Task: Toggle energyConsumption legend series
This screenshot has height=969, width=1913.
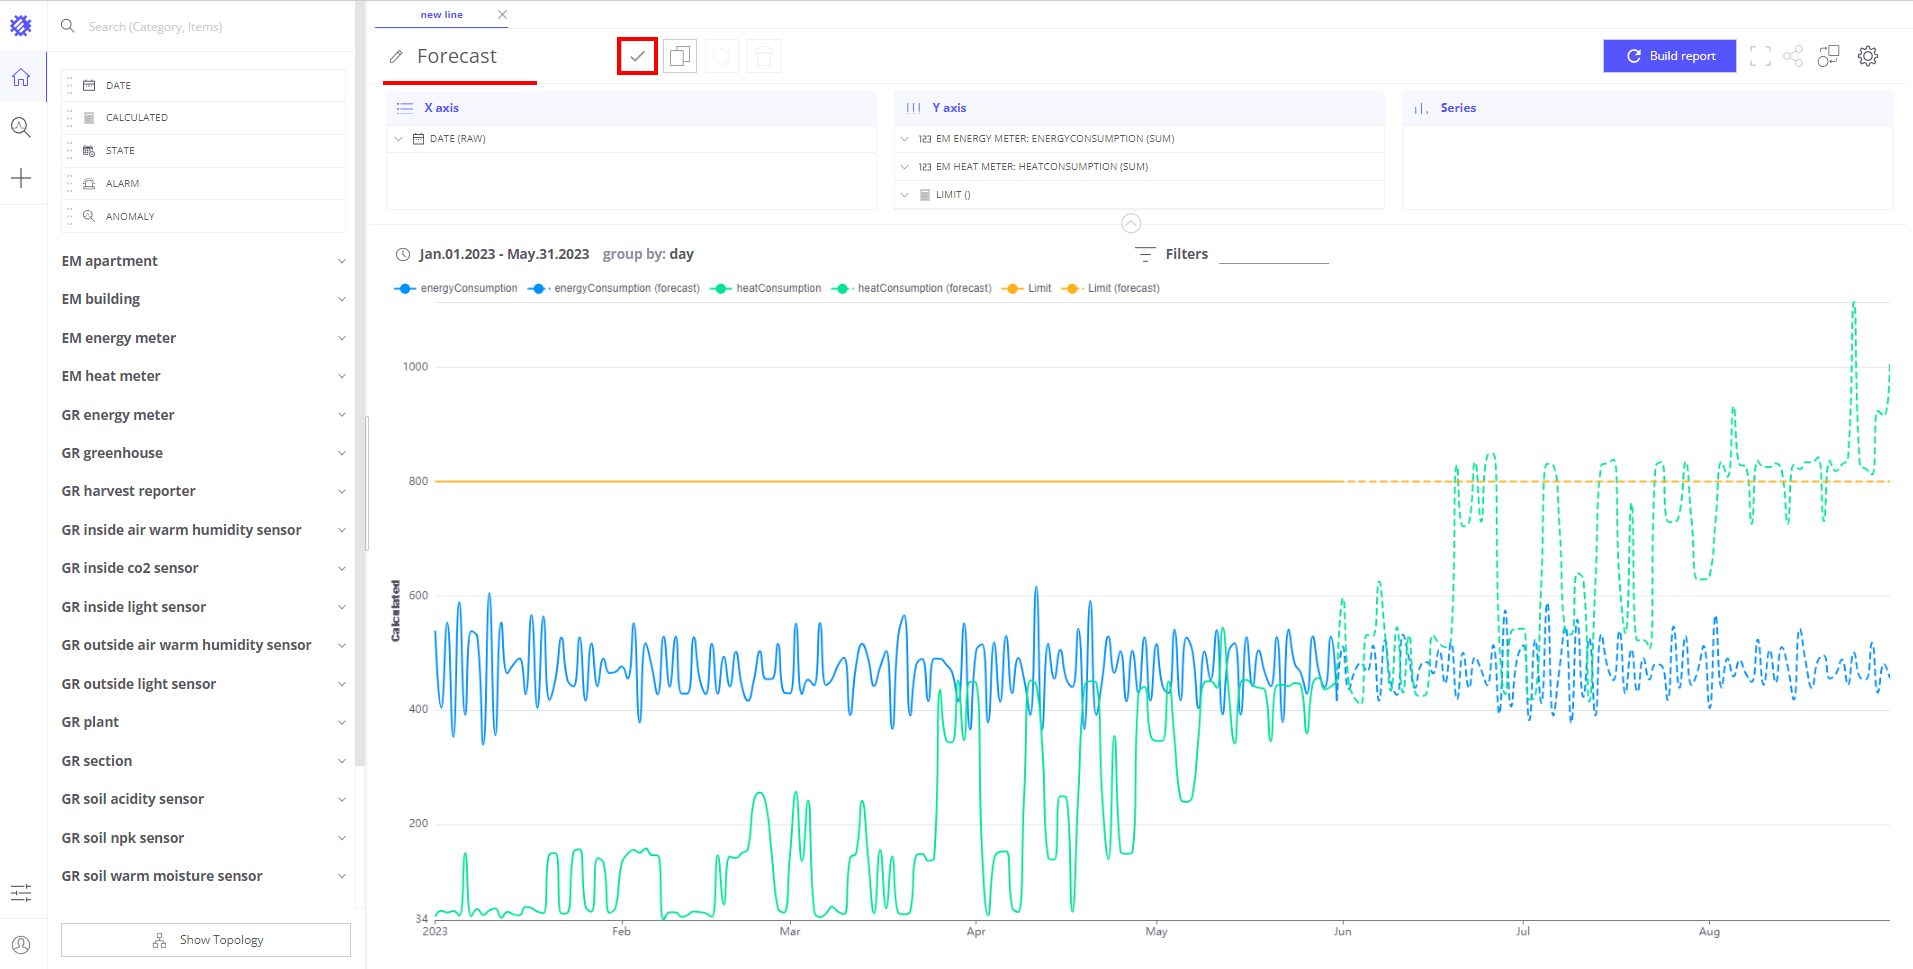Action: click(456, 288)
